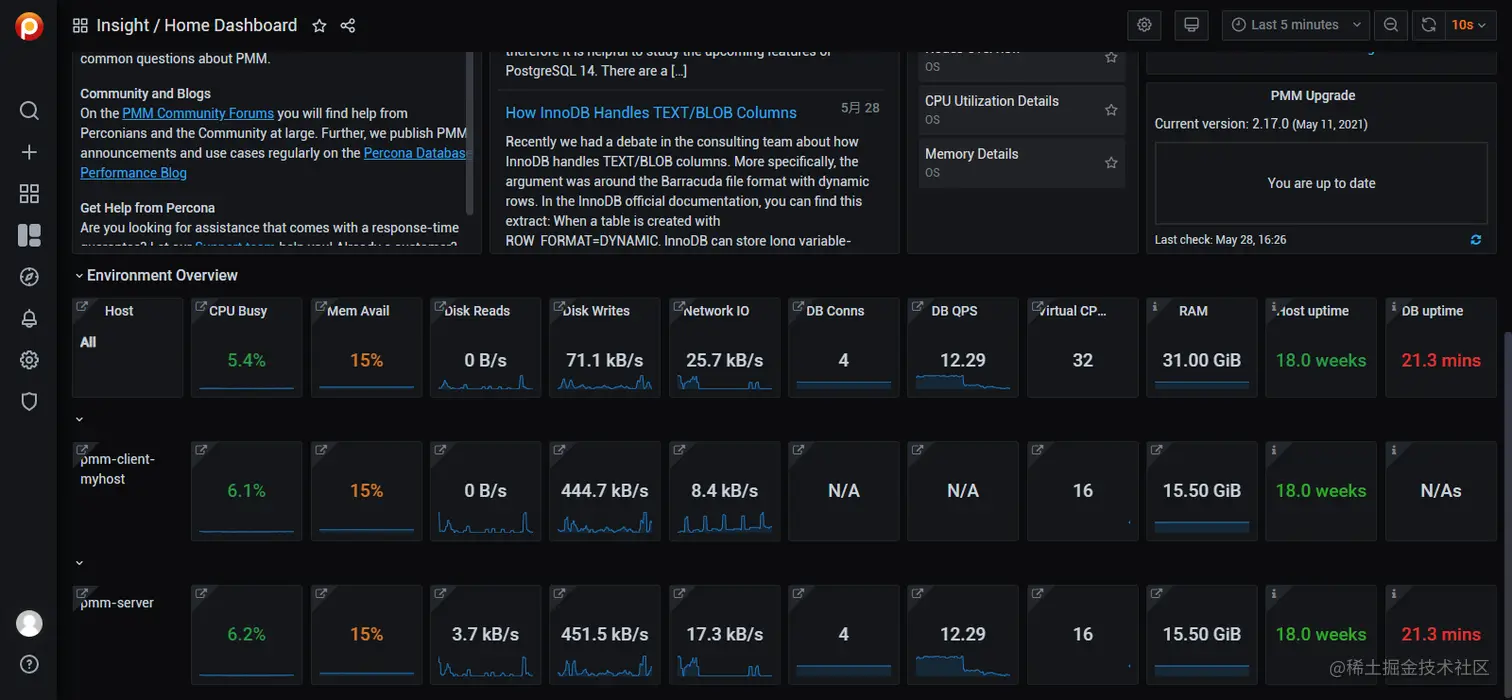The width and height of the screenshot is (1512, 700).
Task: Click the overview Network IO 25.7 kB/s value
Action: [x=725, y=360]
